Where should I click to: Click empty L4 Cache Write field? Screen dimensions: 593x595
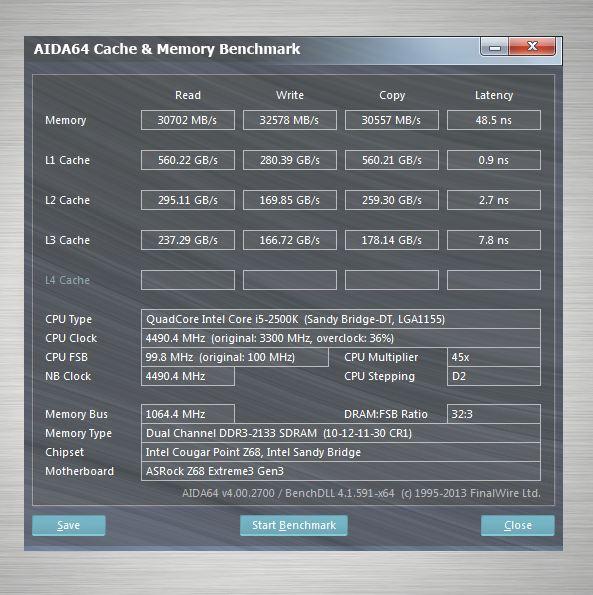pyautogui.click(x=290, y=280)
